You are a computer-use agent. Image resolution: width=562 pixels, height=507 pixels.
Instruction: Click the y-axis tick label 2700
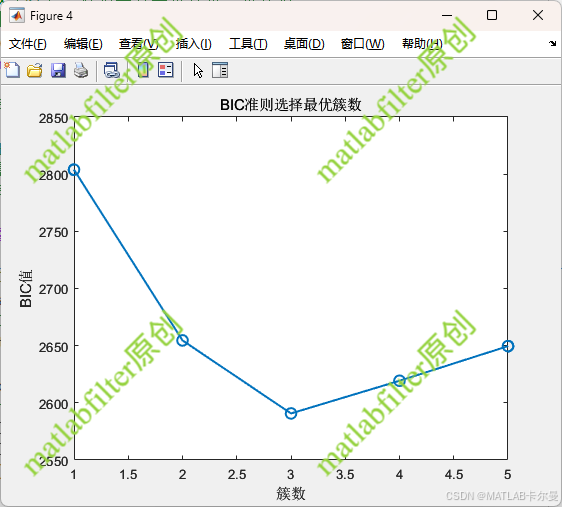(53, 290)
